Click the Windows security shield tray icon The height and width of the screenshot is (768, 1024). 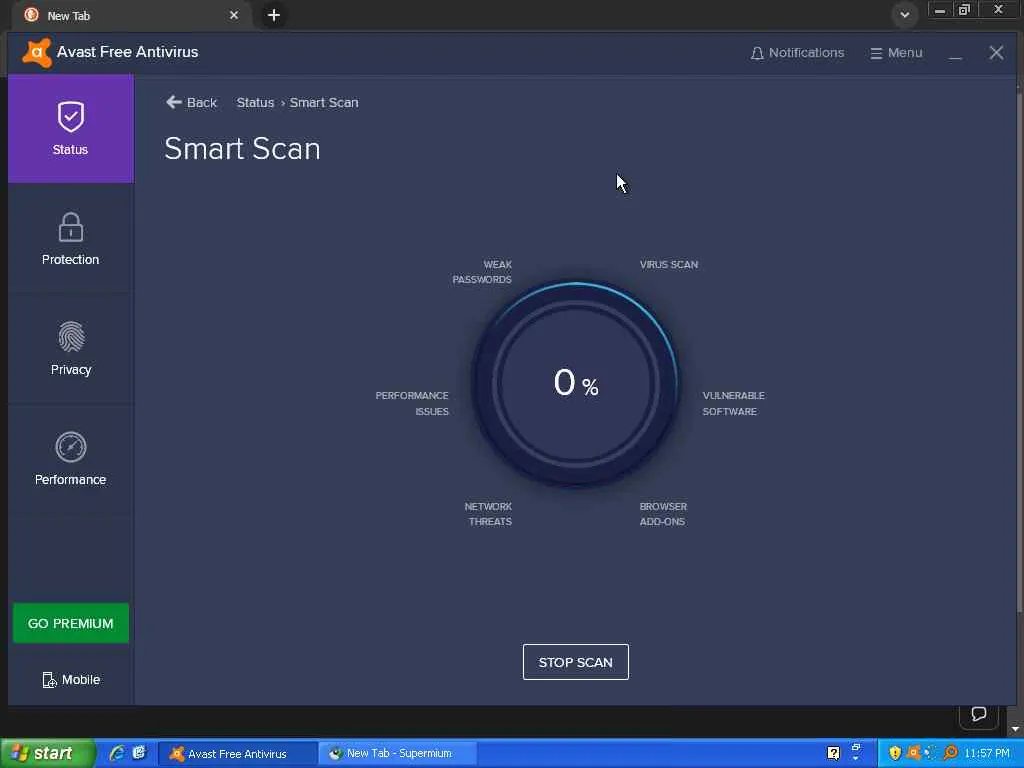(895, 754)
